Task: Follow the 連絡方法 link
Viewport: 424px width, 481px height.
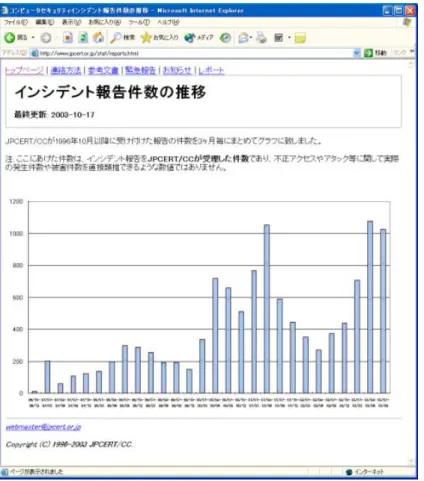Action: (66, 70)
